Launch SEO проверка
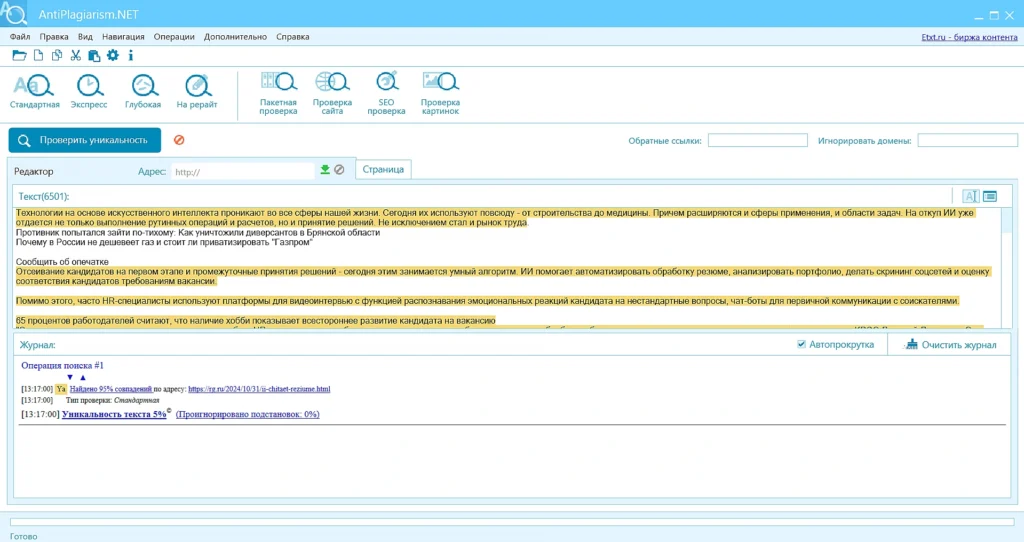The height and width of the screenshot is (542, 1024). click(386, 93)
